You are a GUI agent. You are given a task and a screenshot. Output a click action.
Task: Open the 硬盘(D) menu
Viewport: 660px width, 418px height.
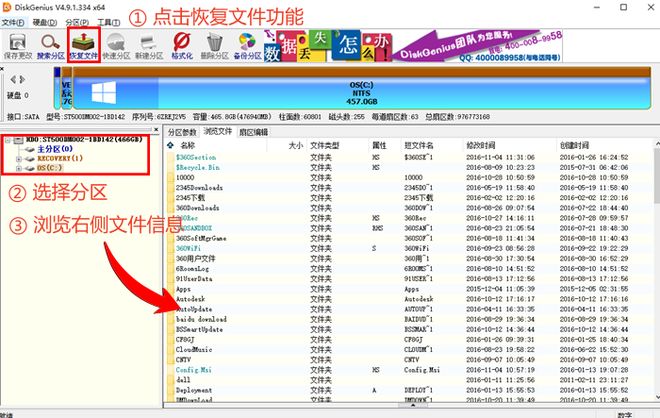click(45, 22)
